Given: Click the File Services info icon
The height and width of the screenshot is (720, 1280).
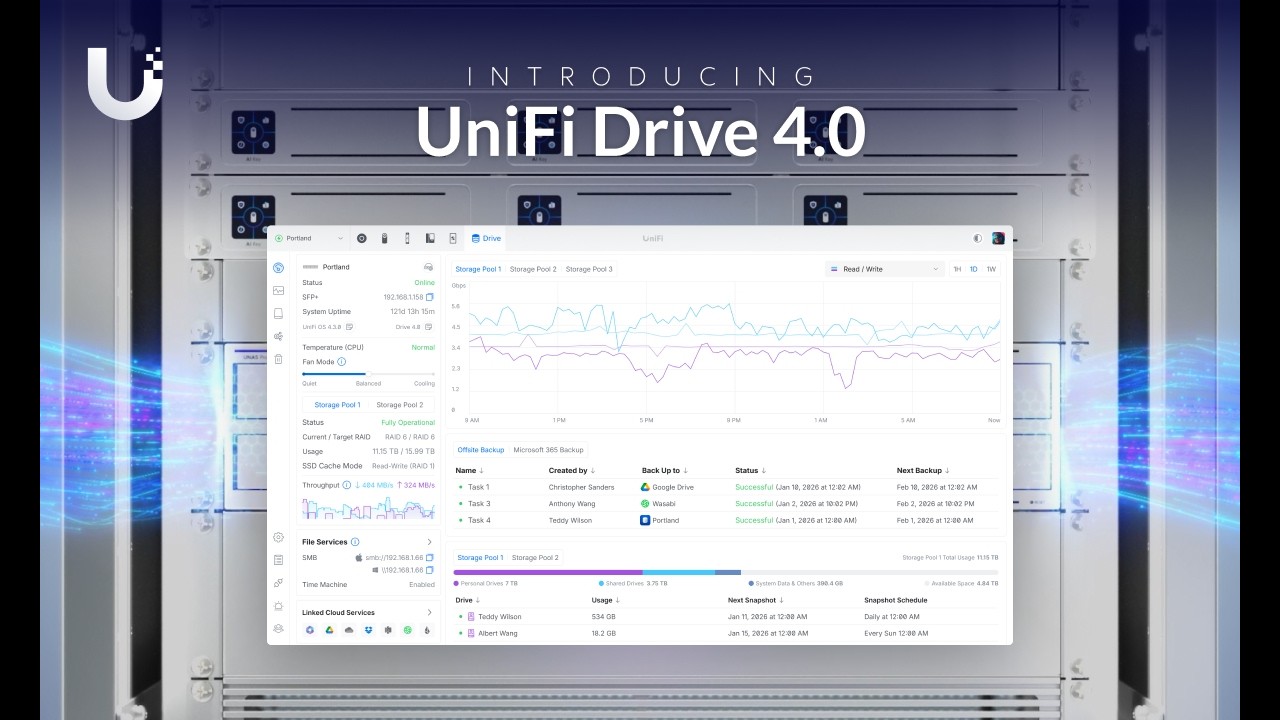Looking at the screenshot, I should [355, 542].
